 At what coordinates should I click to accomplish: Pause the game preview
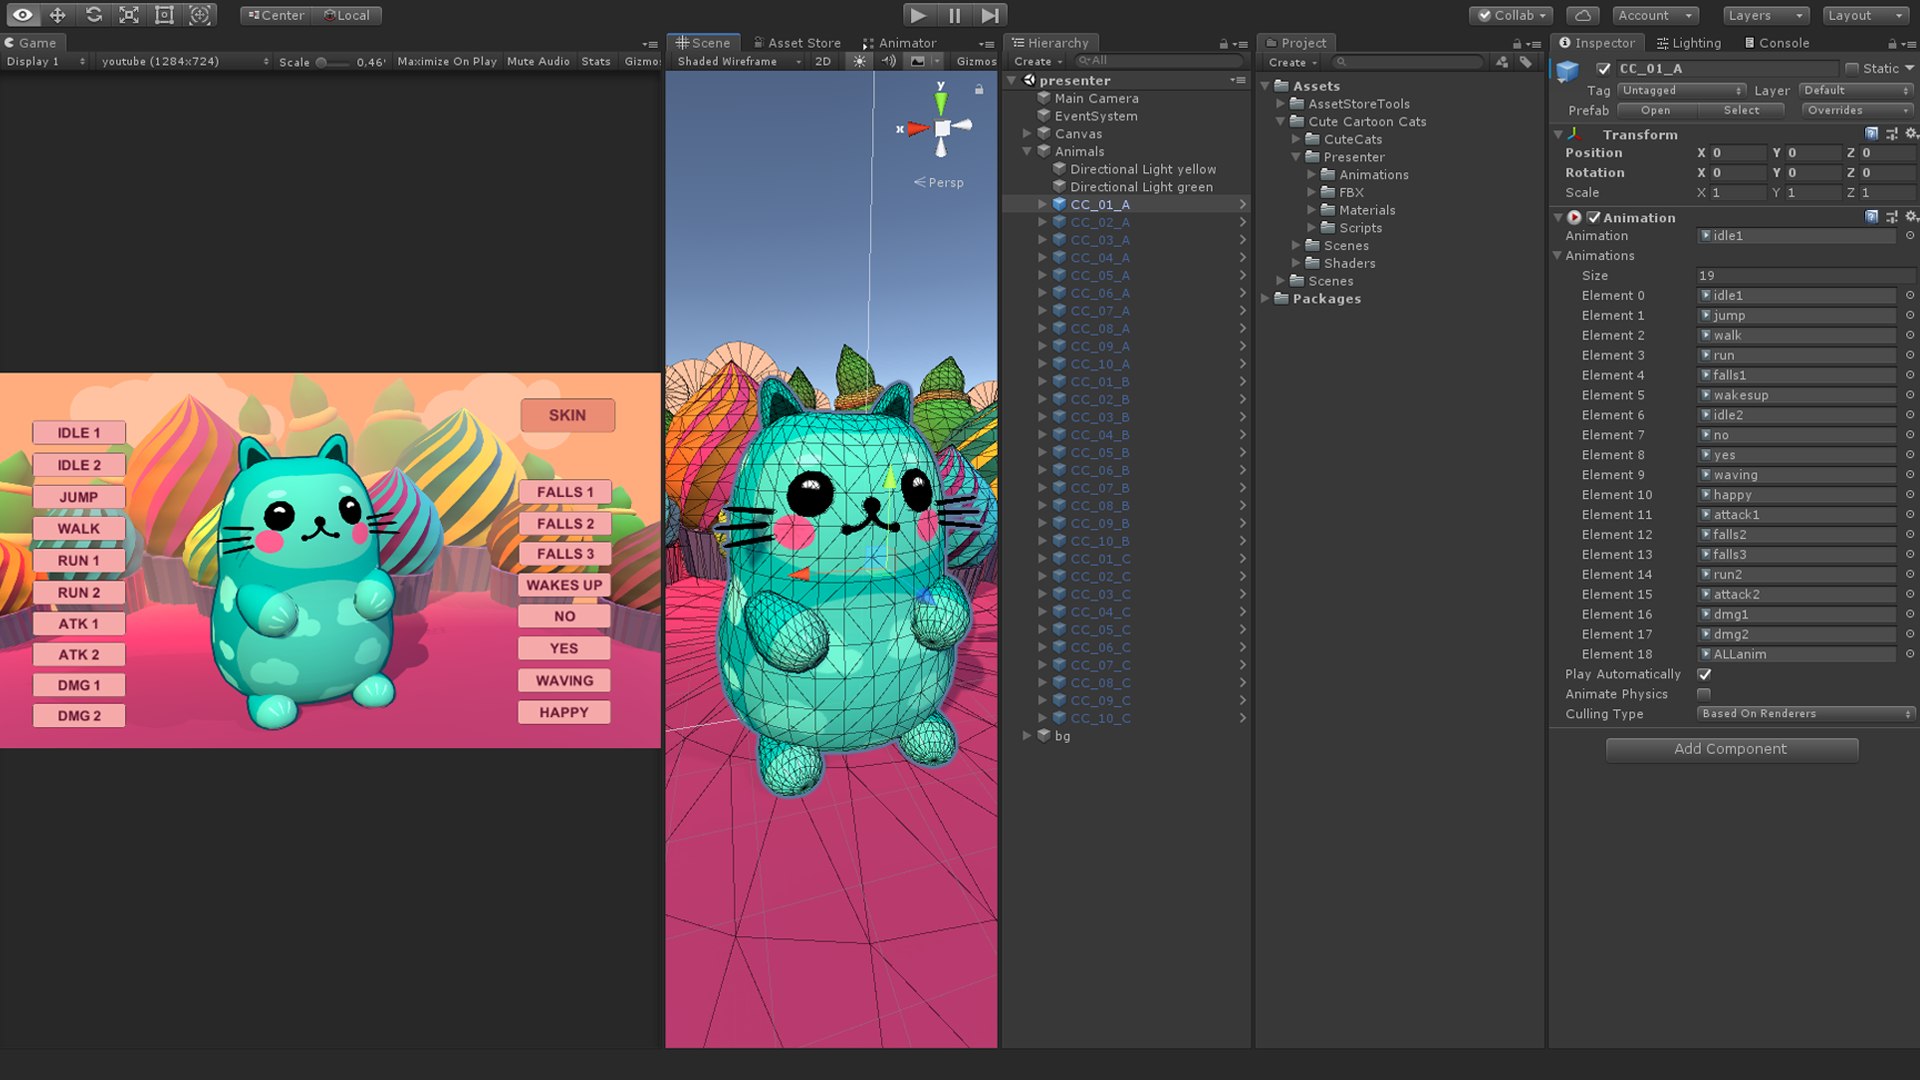(954, 15)
